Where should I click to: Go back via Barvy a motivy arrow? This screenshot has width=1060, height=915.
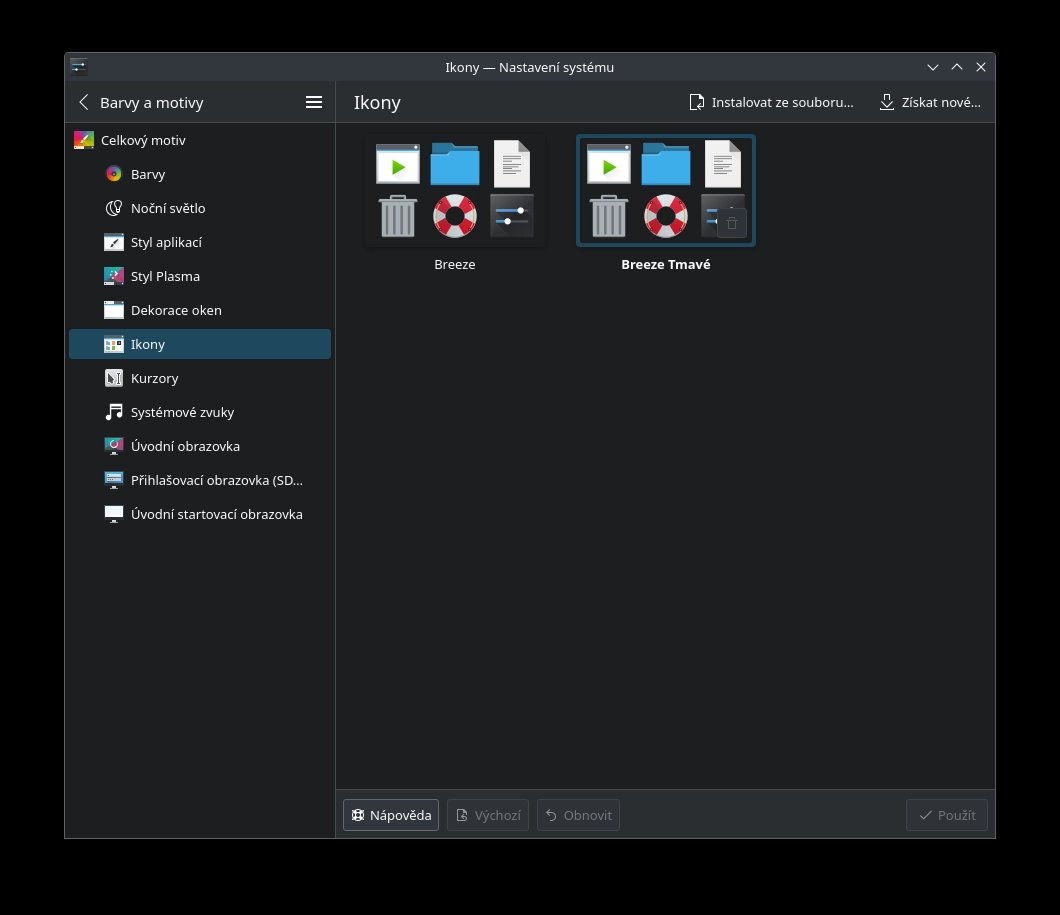click(84, 102)
